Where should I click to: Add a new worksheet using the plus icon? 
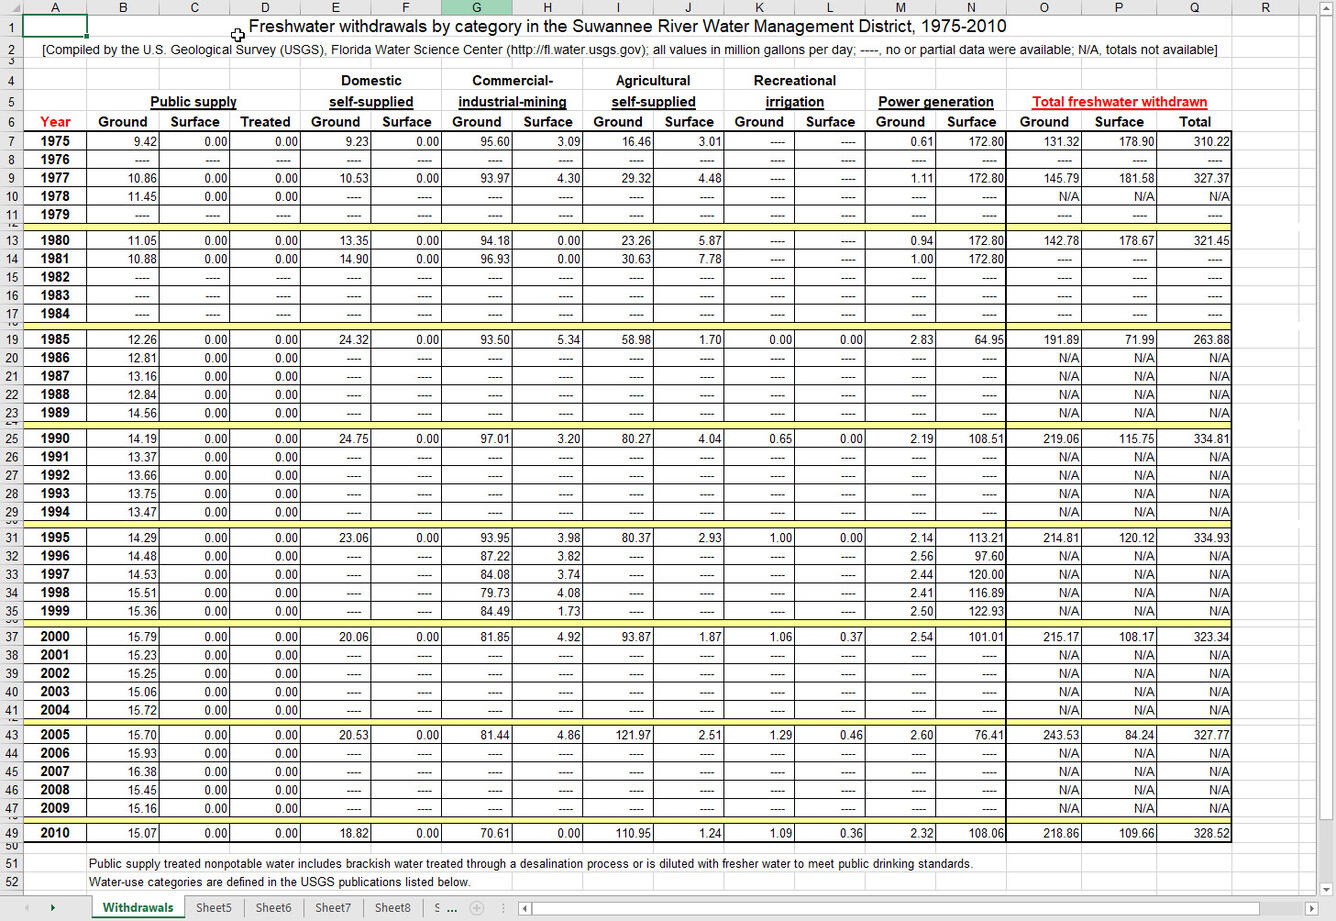tap(476, 908)
